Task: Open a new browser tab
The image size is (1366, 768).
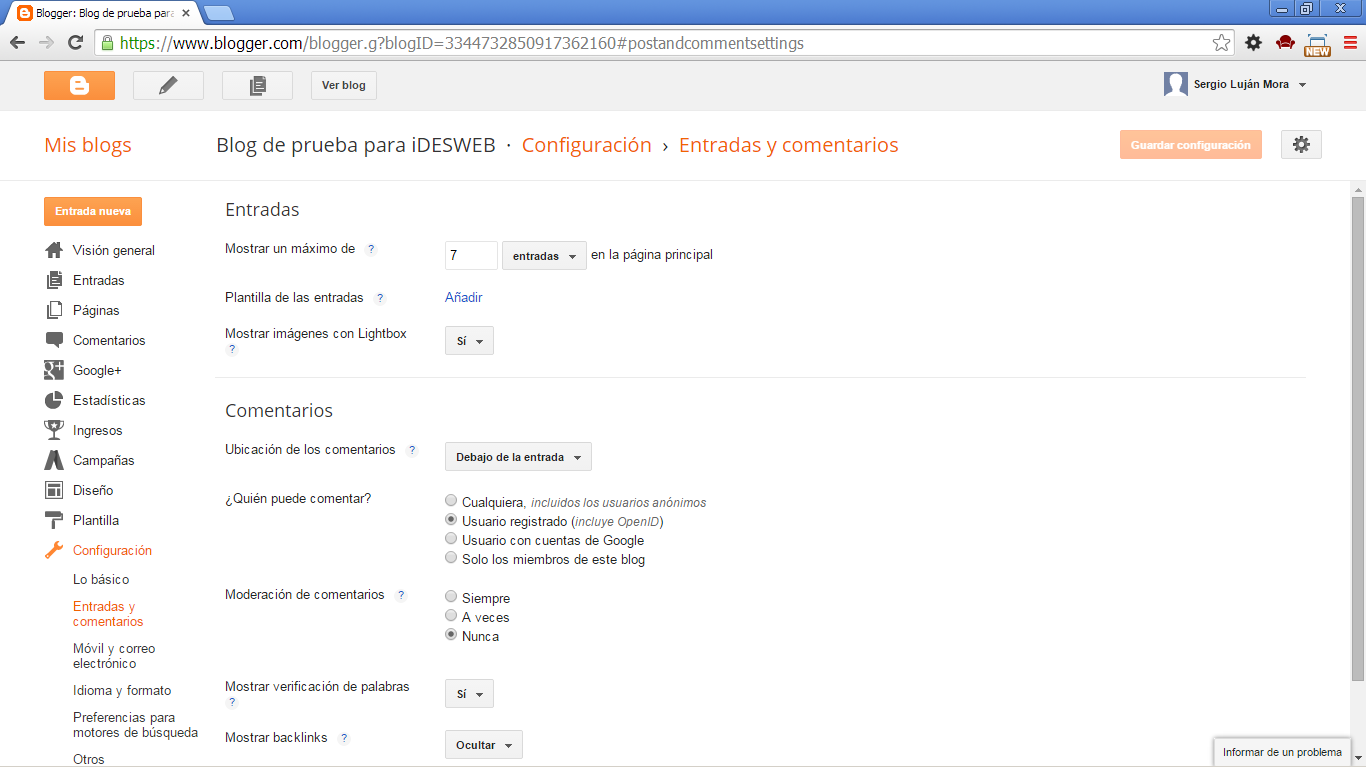Action: pos(218,13)
